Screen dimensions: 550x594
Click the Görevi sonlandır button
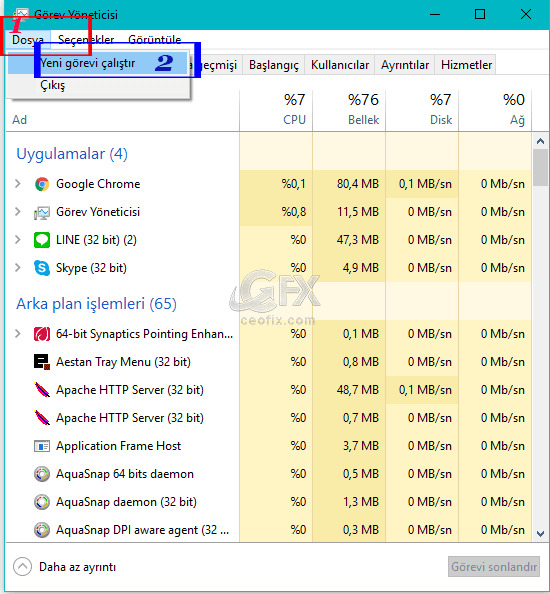(494, 567)
